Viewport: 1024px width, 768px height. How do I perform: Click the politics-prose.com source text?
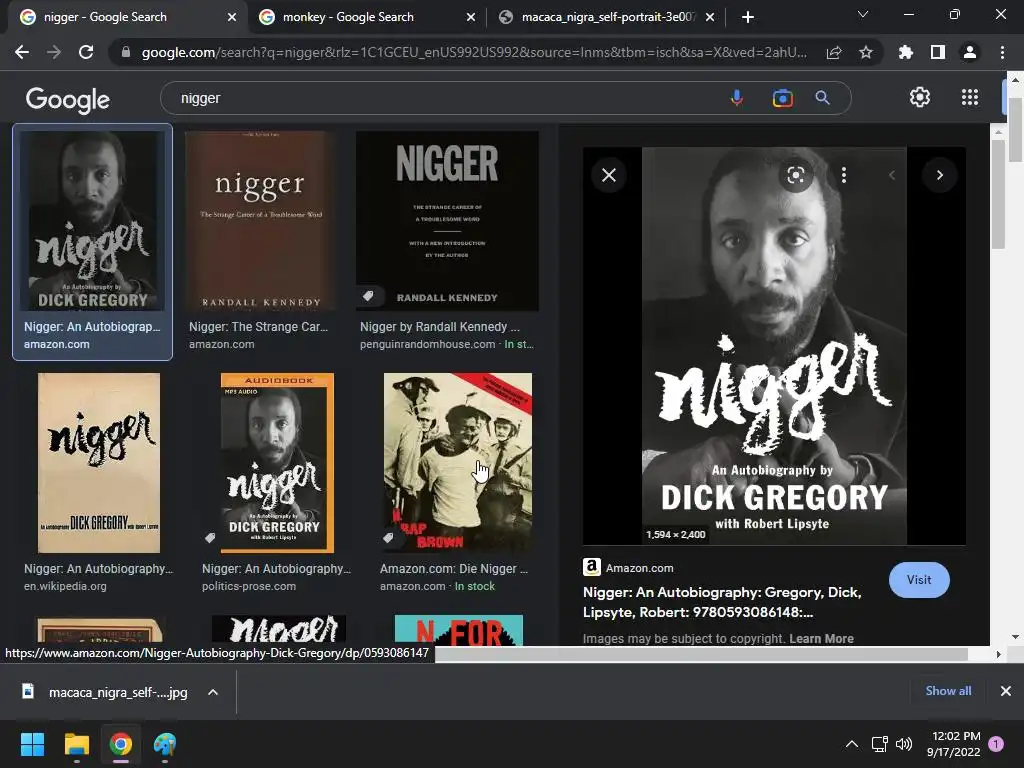249,586
